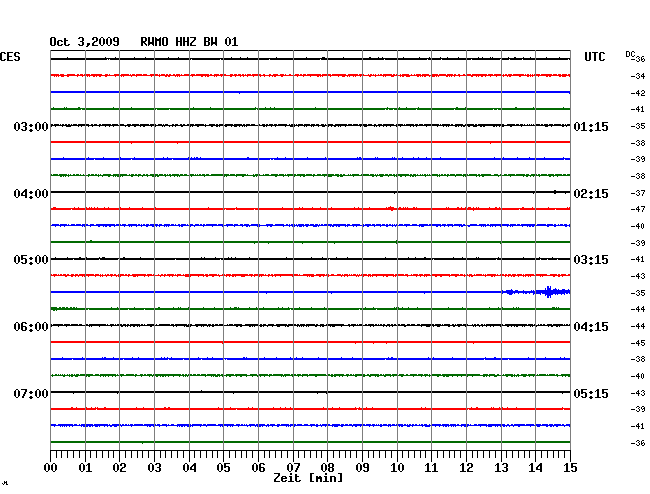The height and width of the screenshot is (494, 650).
Task: Click minute tick label "05"
Action: (223, 468)
